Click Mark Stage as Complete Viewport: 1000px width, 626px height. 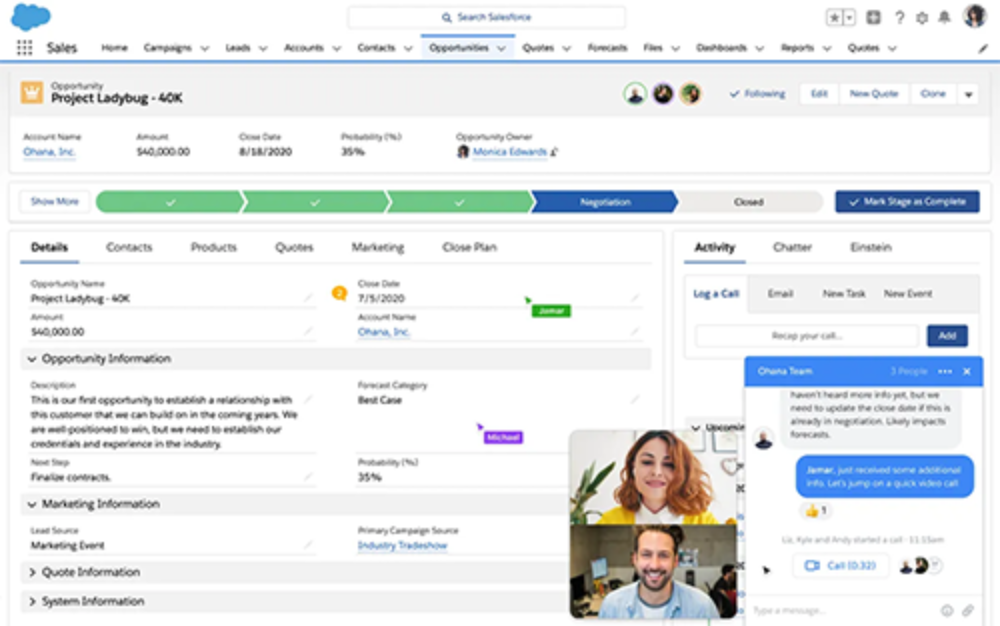(x=907, y=202)
